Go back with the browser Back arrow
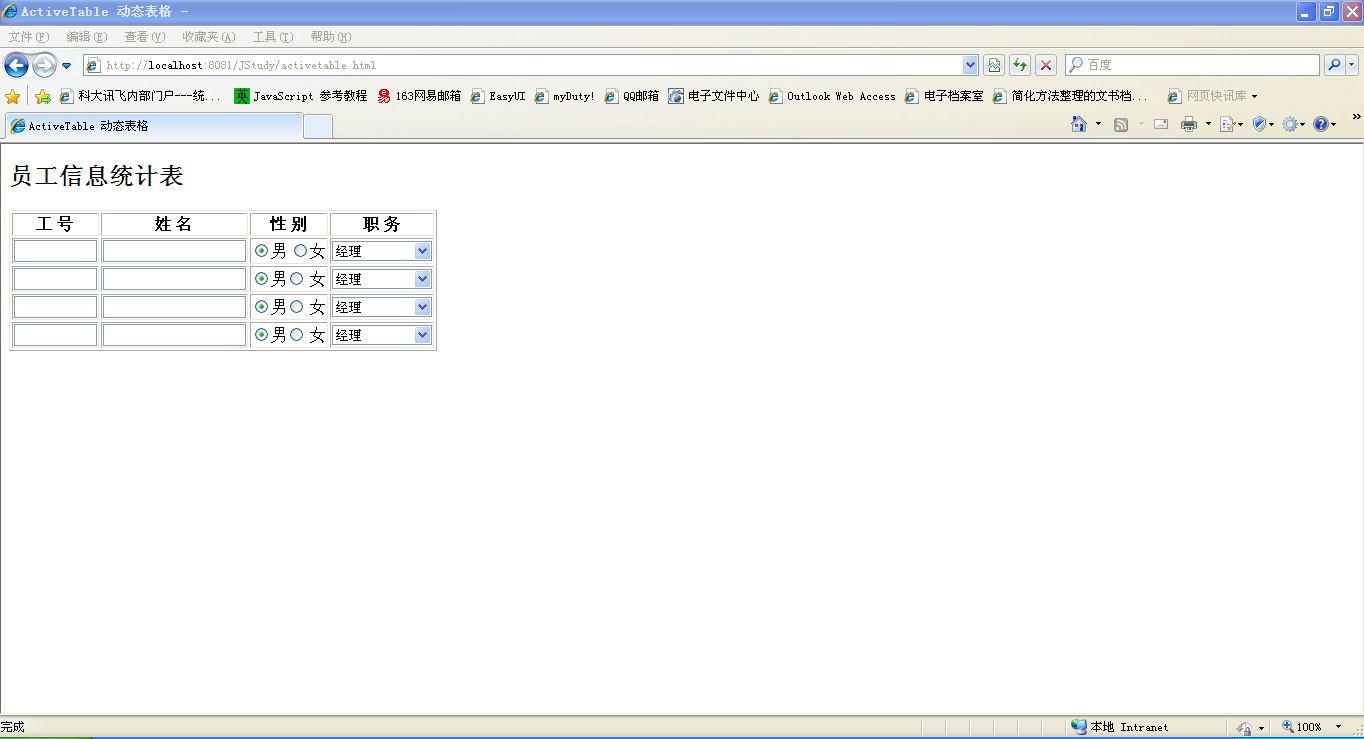The image size is (1364, 739). (x=16, y=65)
